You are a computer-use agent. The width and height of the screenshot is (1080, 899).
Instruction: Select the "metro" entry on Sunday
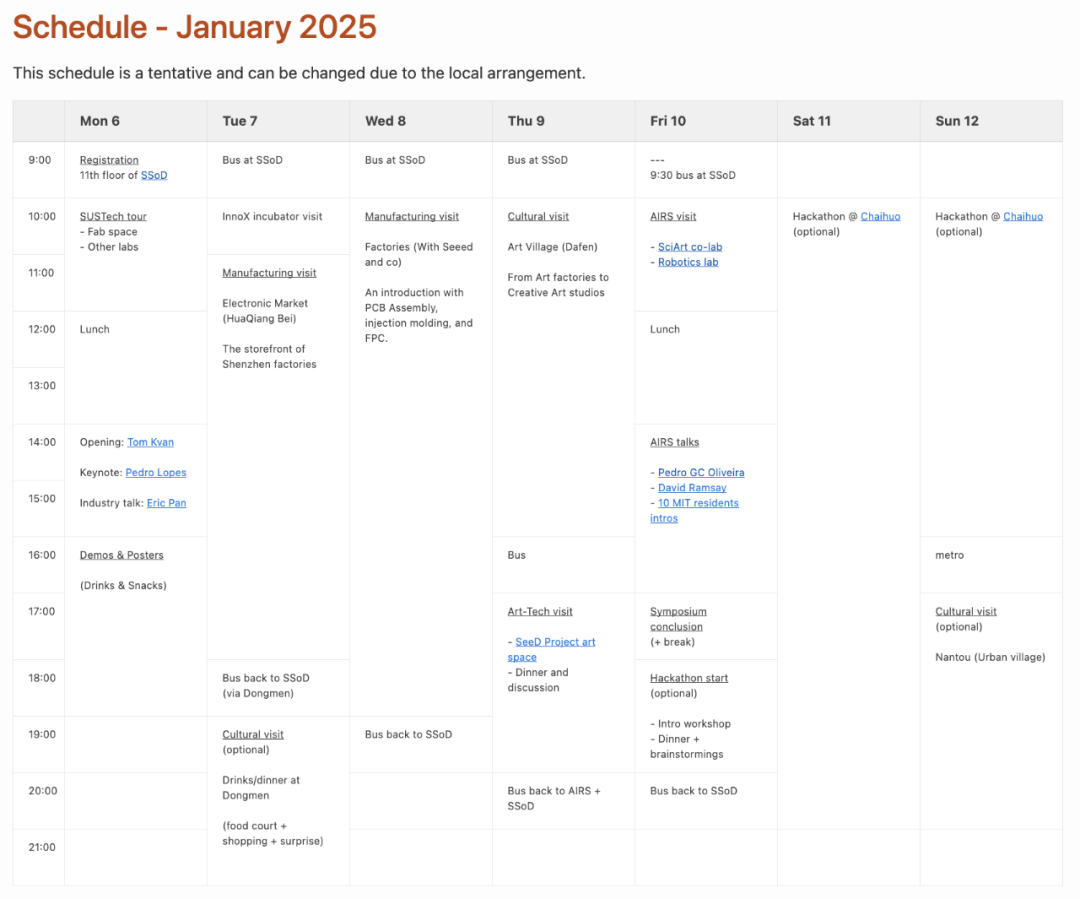[949, 555]
